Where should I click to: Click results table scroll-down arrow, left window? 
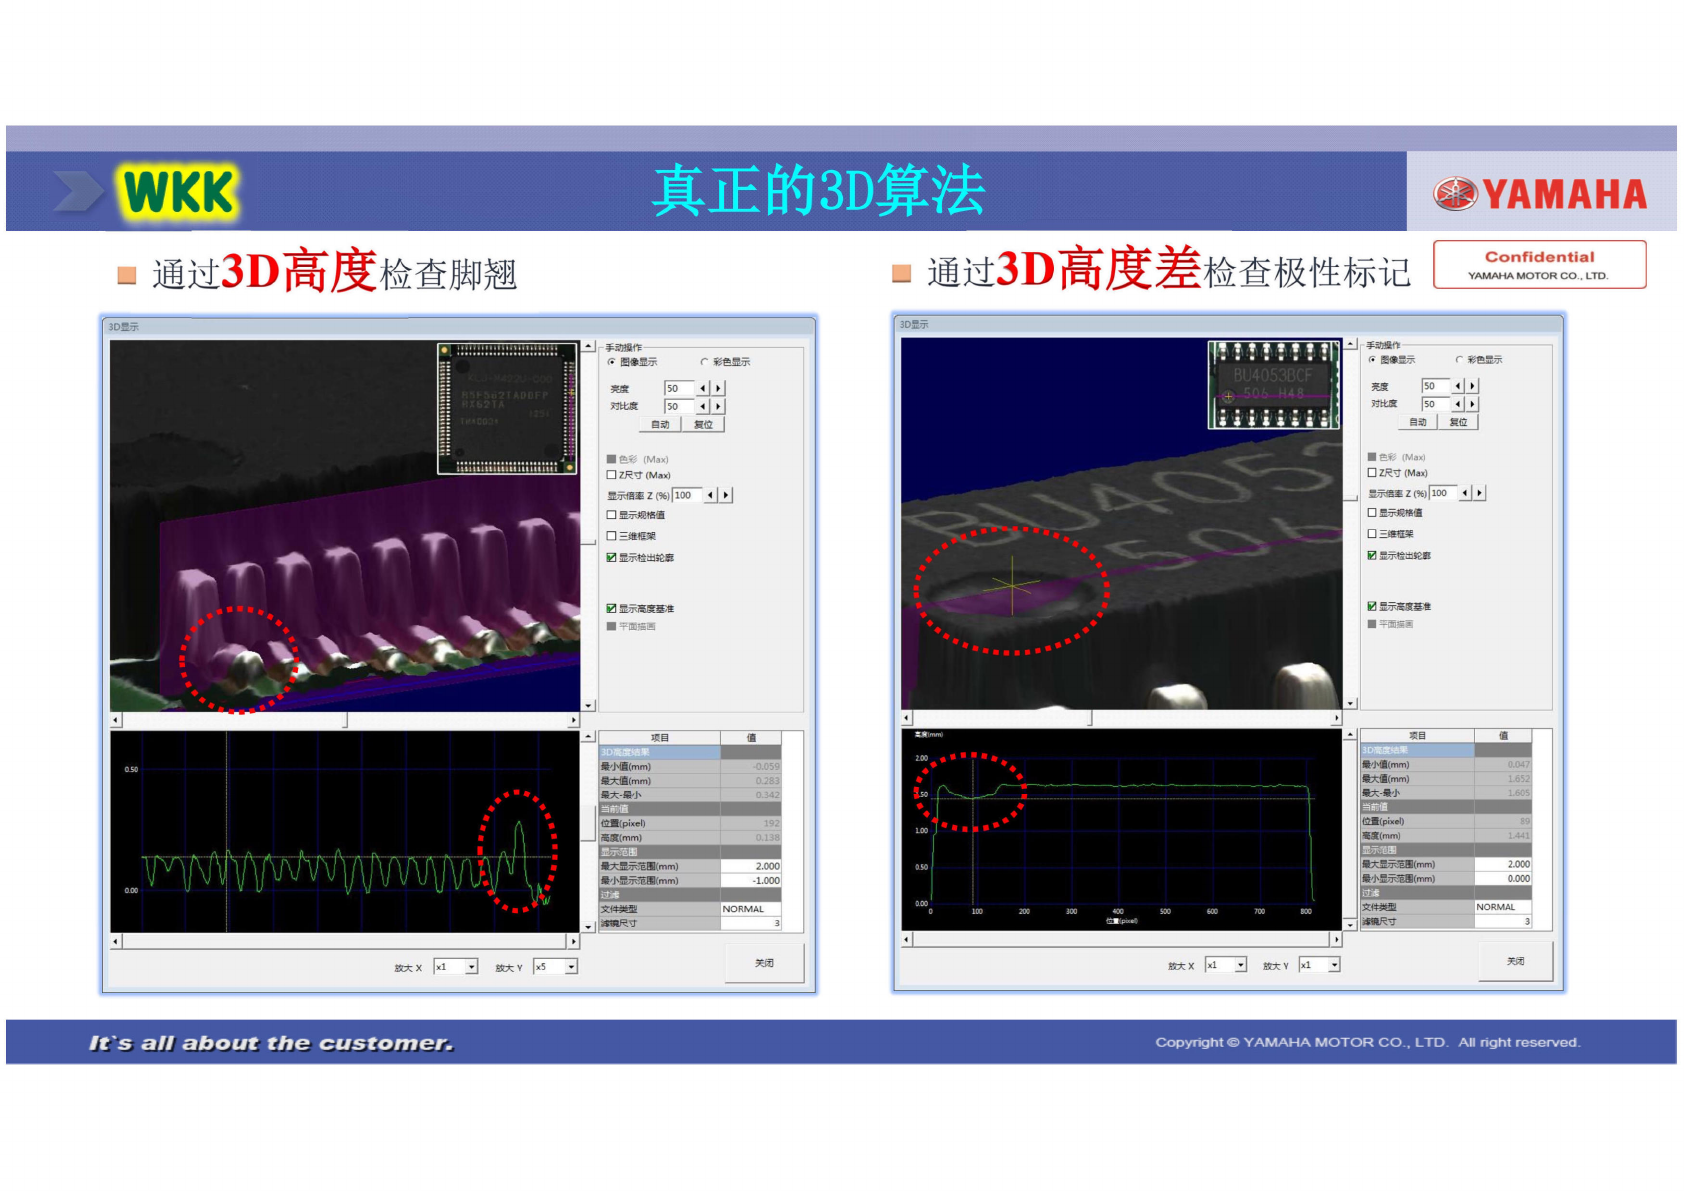589,926
